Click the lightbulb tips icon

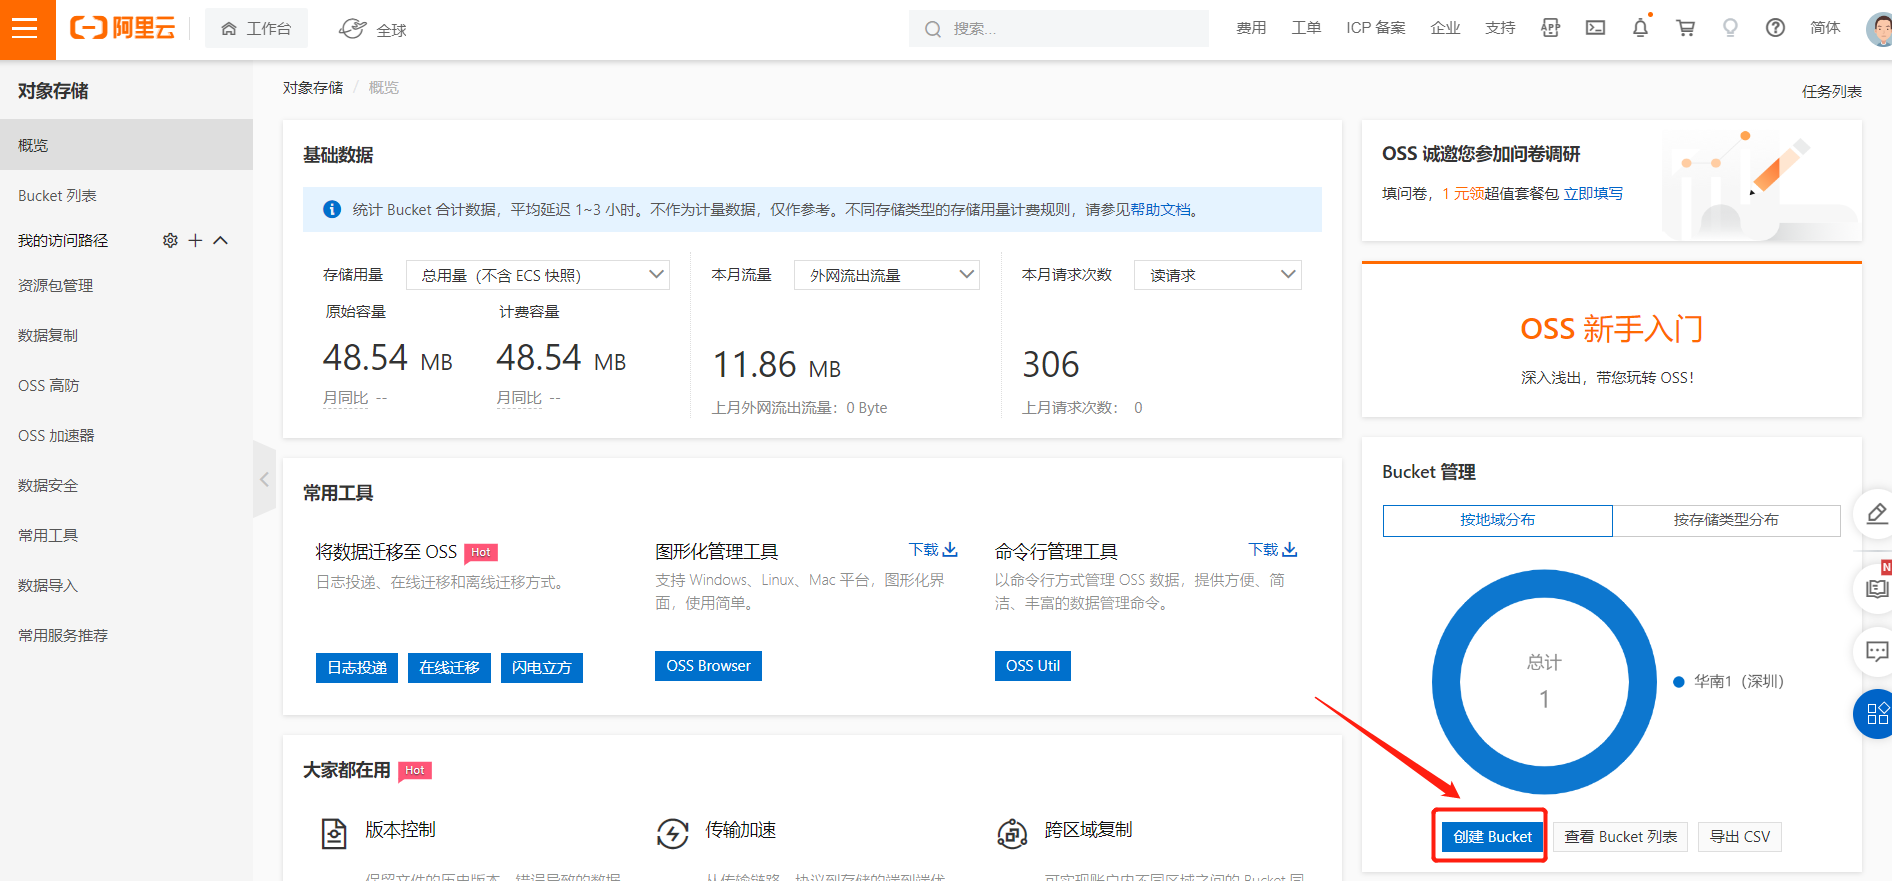click(1730, 28)
